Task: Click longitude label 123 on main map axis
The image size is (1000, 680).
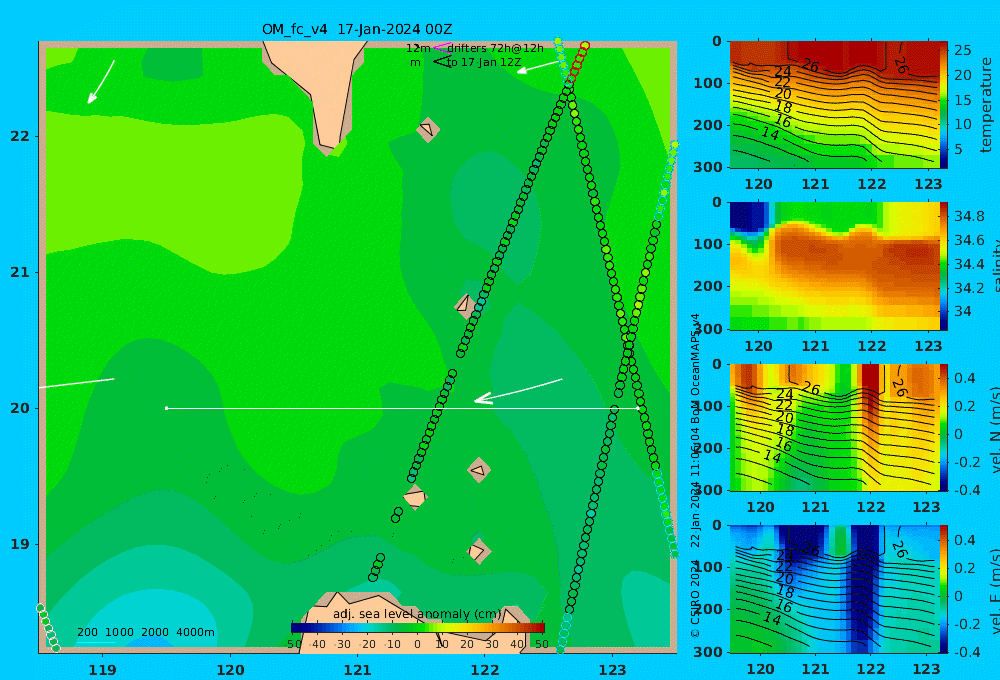Action: pos(613,670)
